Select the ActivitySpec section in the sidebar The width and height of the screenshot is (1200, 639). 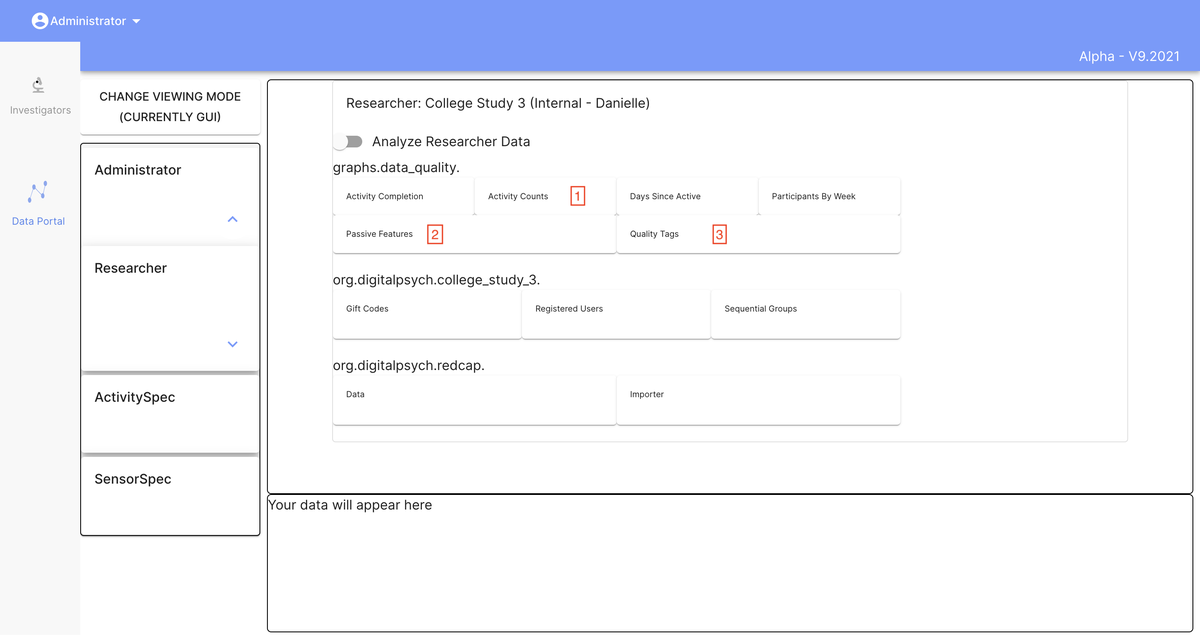pos(135,397)
